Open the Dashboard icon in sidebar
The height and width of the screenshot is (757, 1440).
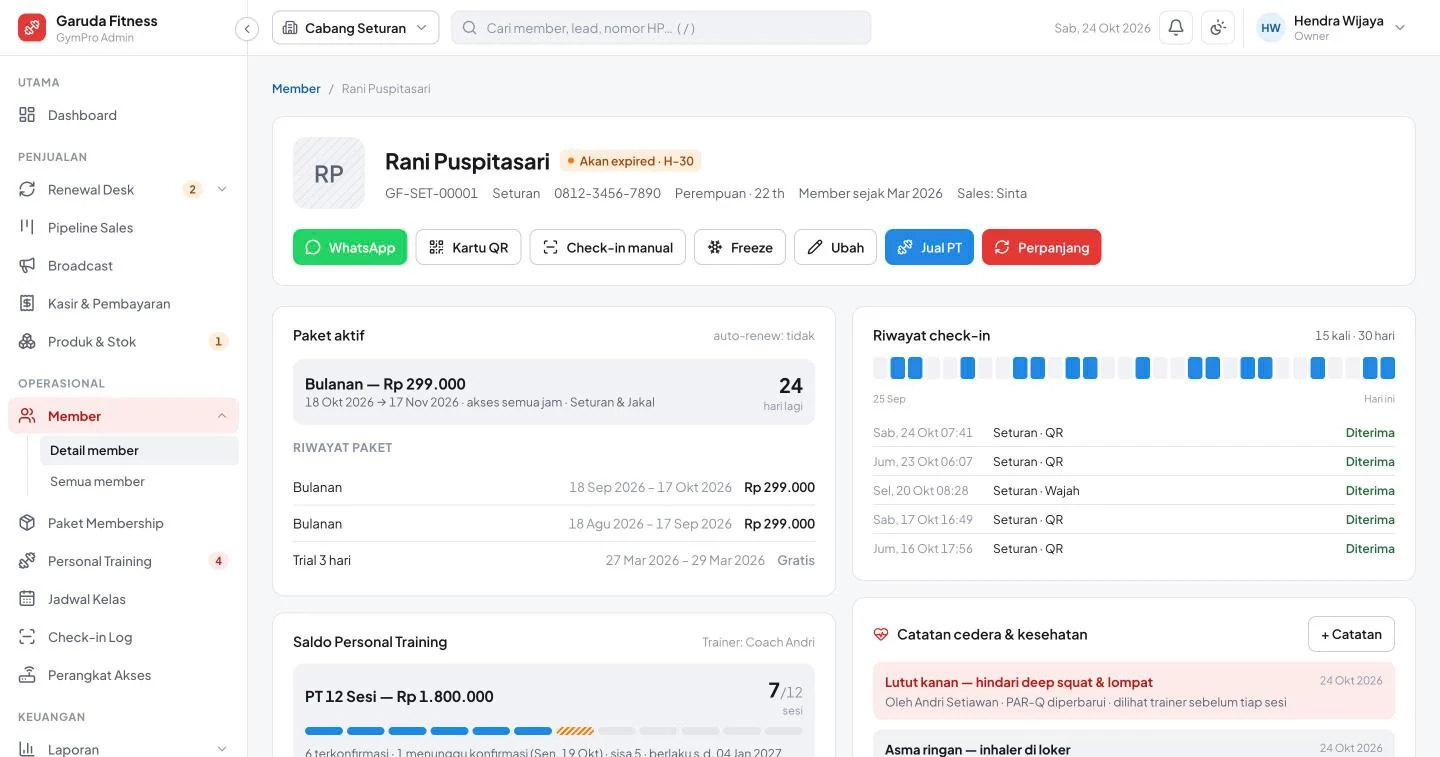point(27,115)
